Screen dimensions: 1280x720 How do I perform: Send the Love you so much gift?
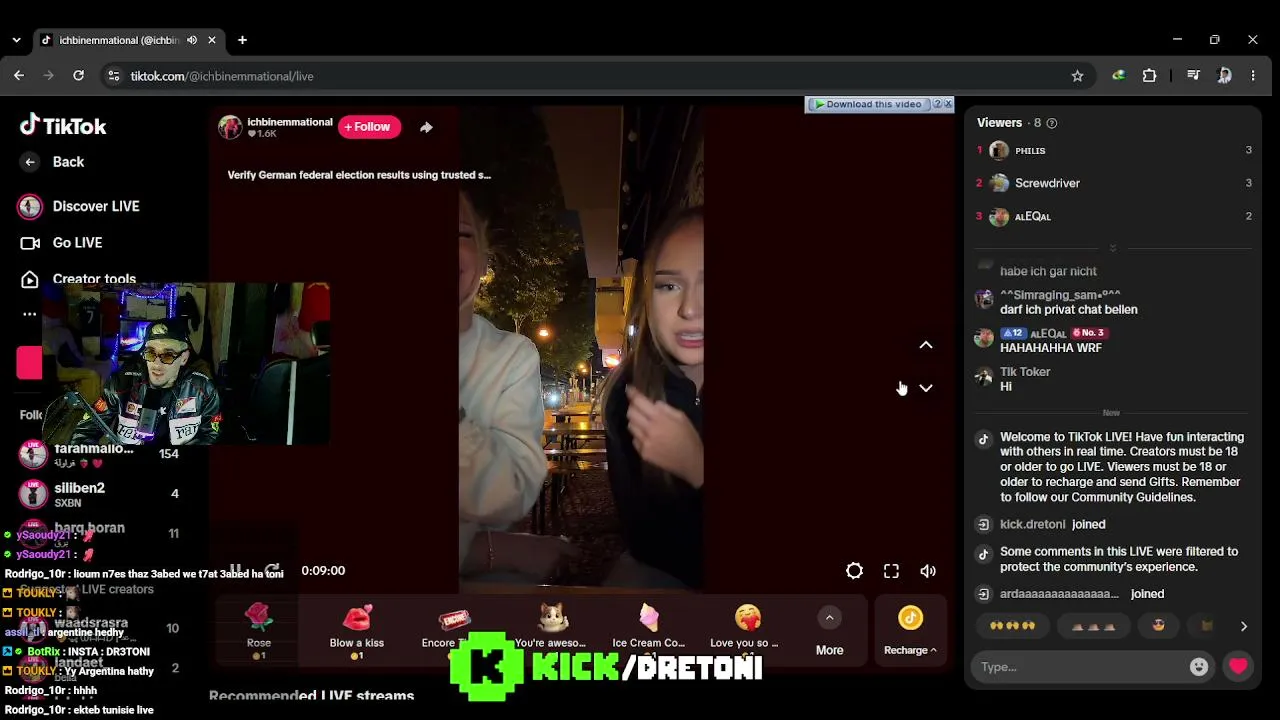[x=746, y=630]
